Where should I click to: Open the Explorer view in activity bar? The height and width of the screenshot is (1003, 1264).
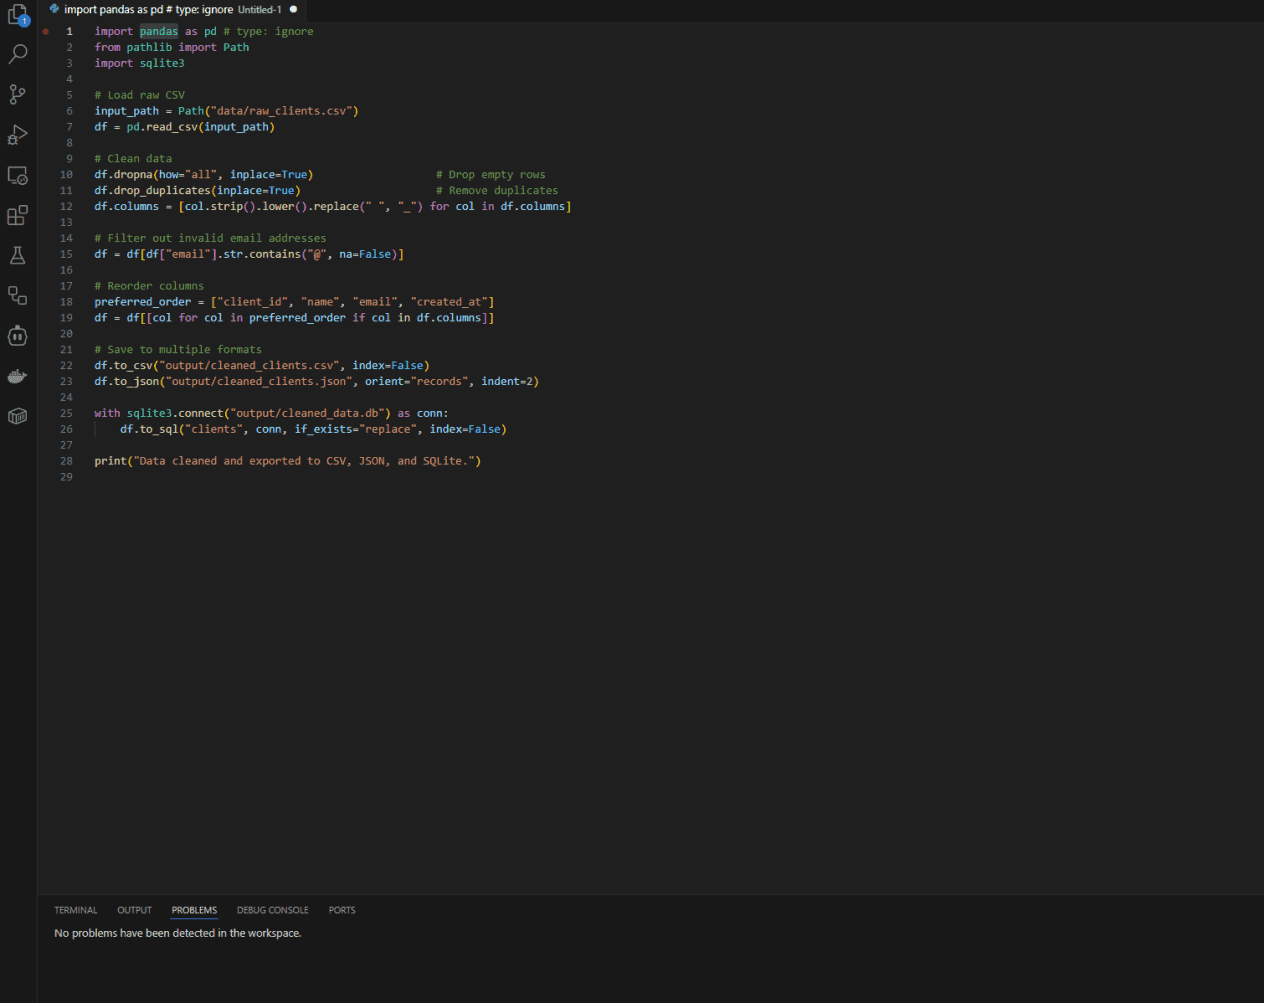[18, 14]
